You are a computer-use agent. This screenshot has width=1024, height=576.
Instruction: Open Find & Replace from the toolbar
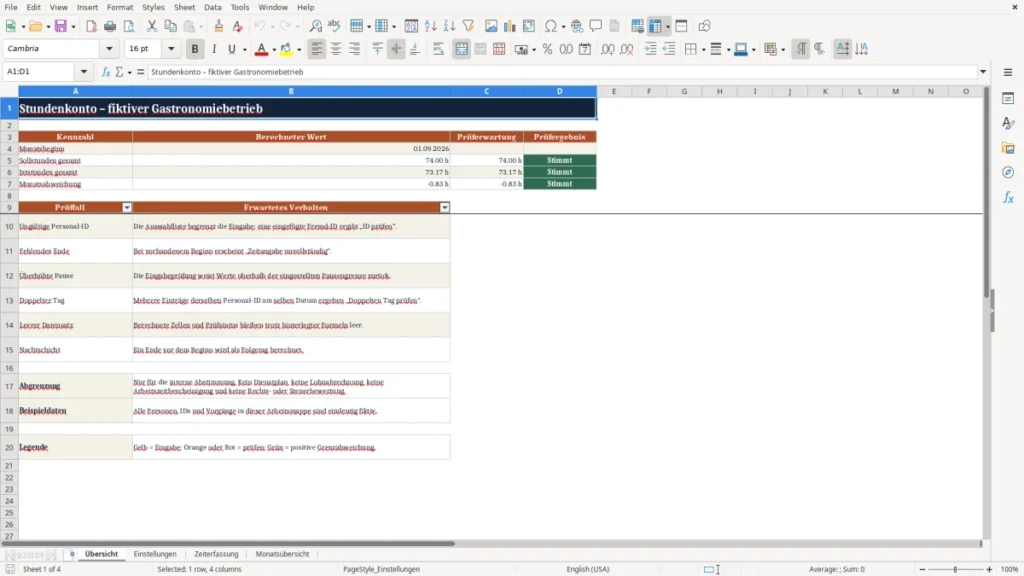tap(315, 26)
